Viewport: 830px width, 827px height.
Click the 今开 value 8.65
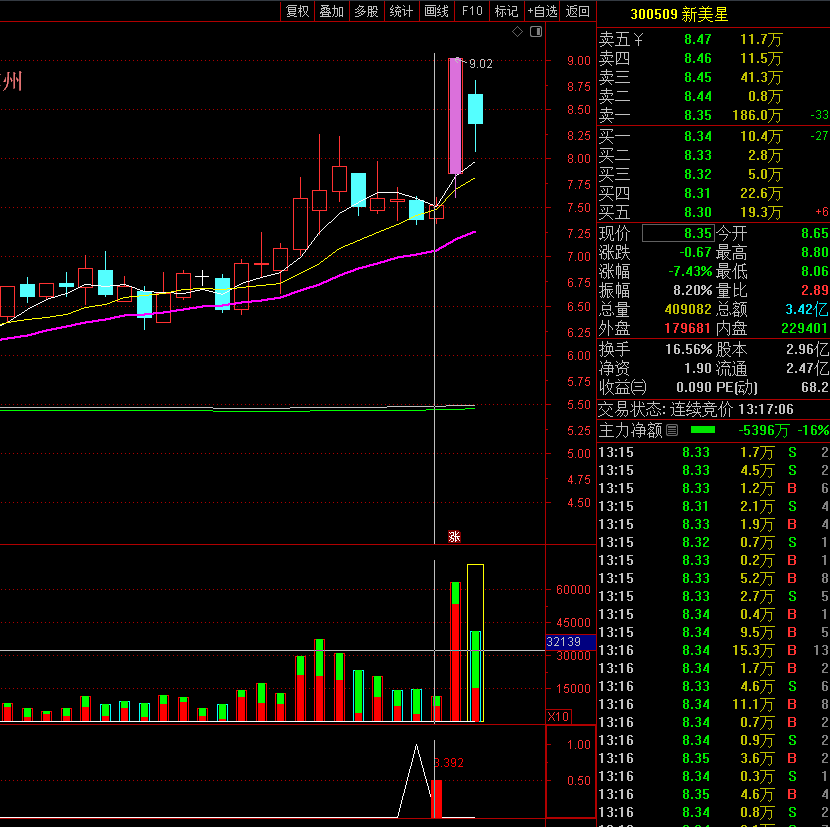point(815,233)
